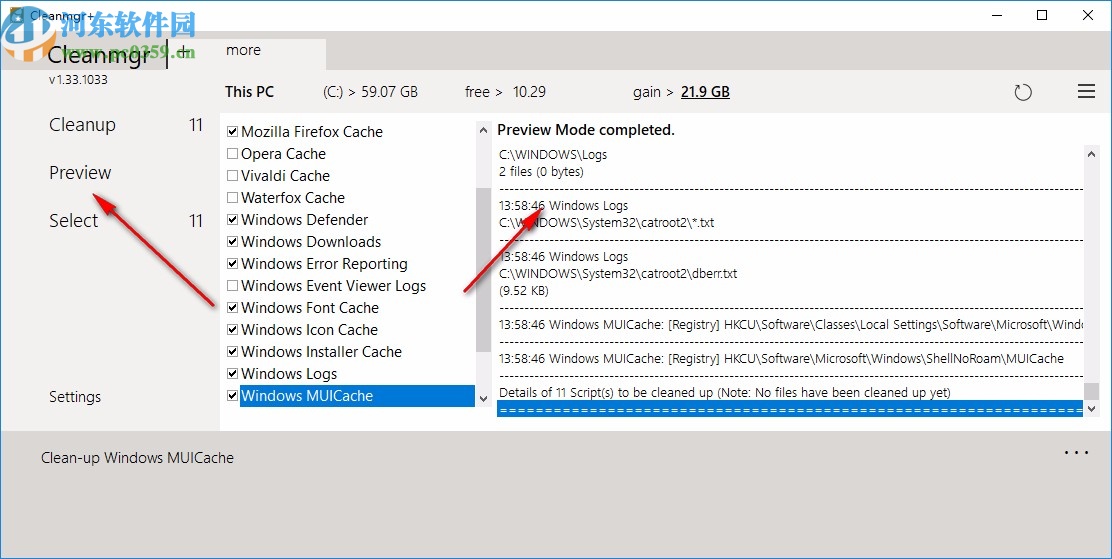The image size is (1112, 559).
Task: Uncheck the Windows Icon Cache checkbox
Action: coord(232,330)
